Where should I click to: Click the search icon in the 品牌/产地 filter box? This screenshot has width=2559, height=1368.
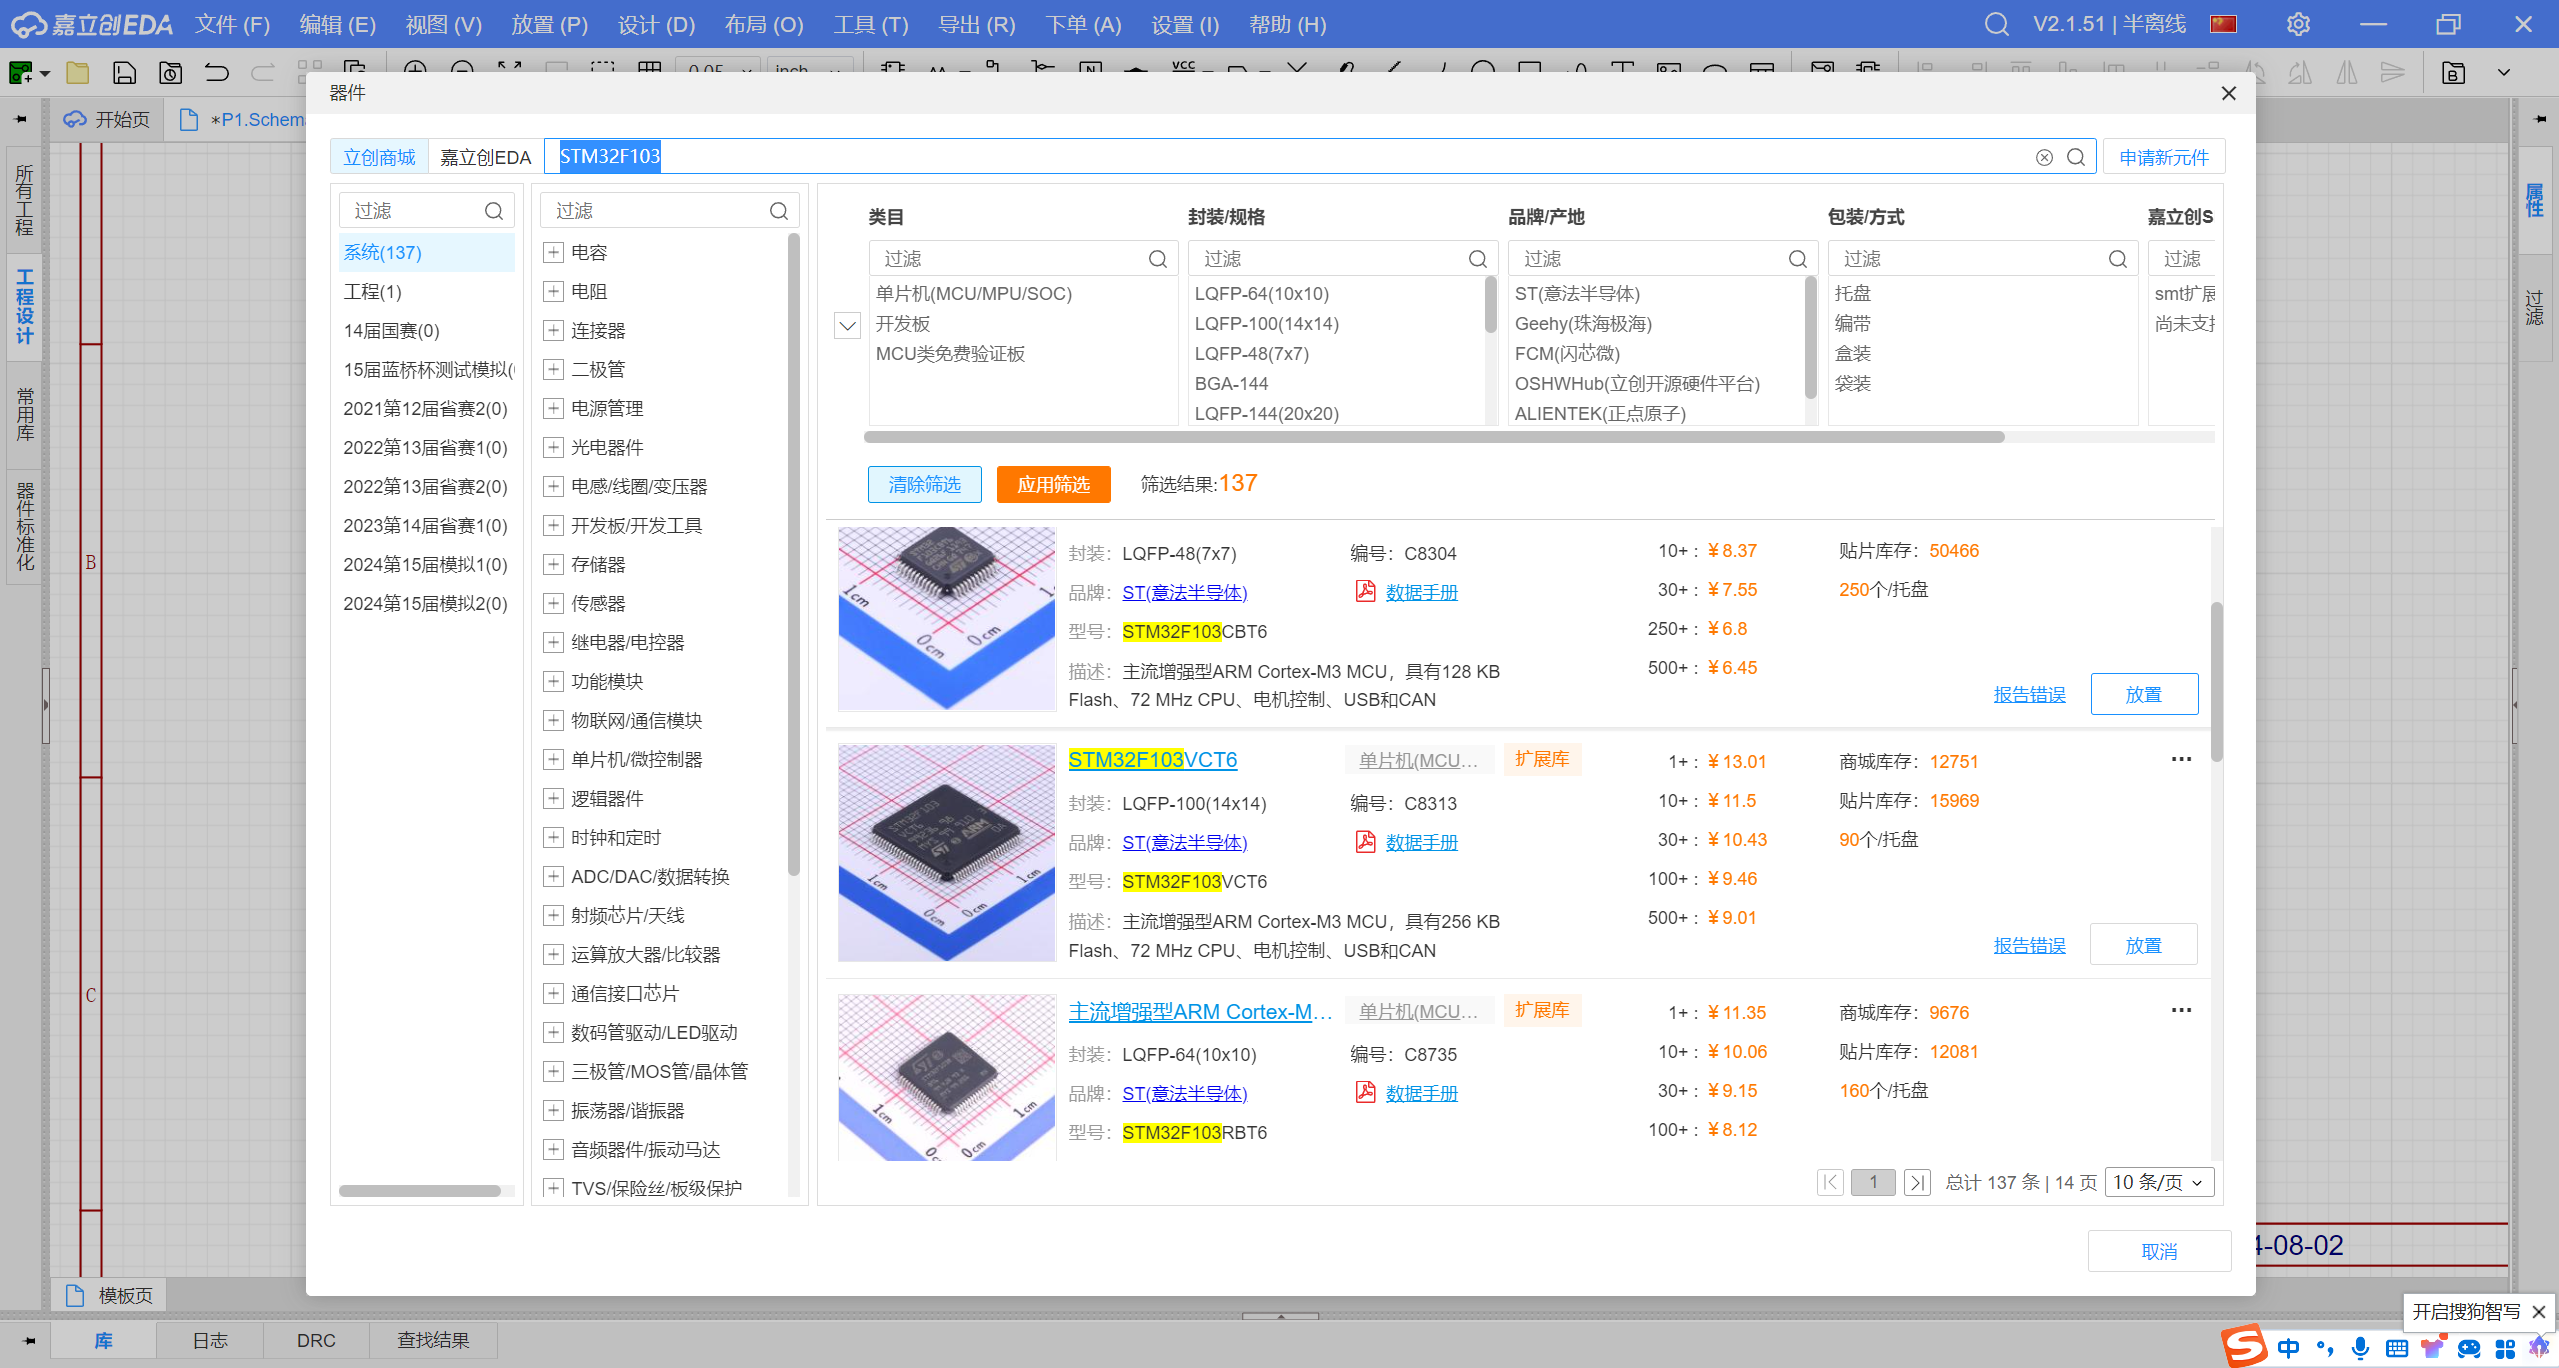pos(1797,259)
